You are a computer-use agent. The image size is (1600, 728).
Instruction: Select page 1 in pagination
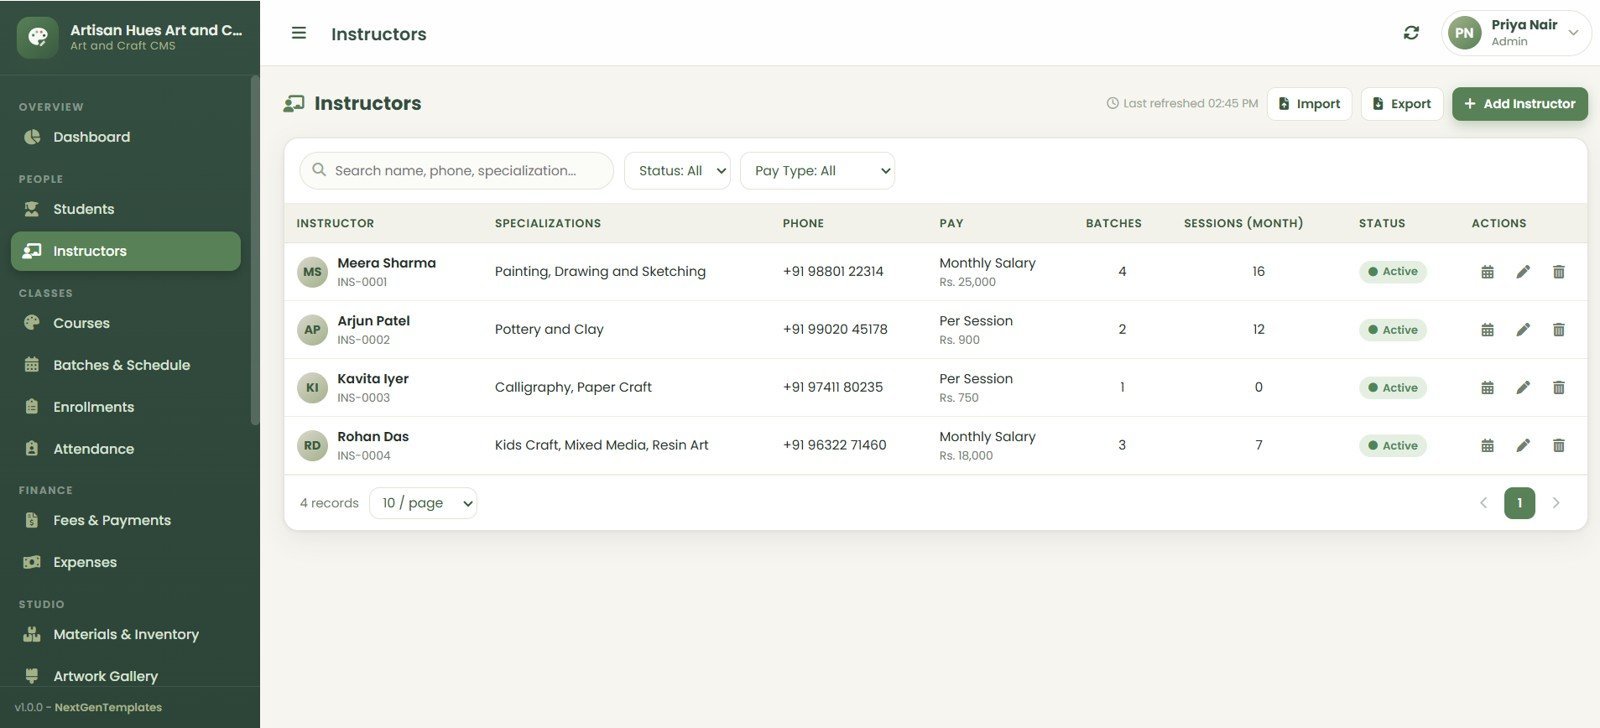(x=1519, y=503)
